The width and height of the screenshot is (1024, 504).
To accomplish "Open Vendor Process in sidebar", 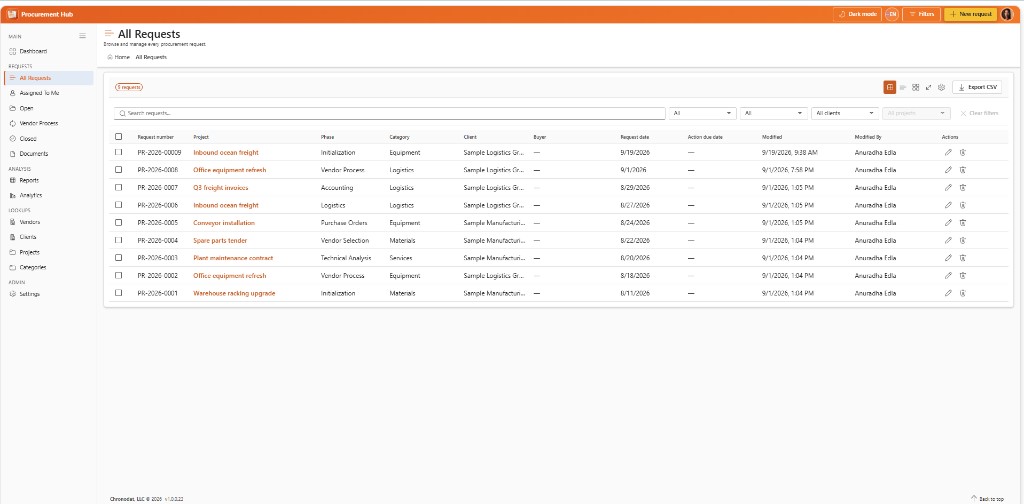I will click(x=48, y=123).
